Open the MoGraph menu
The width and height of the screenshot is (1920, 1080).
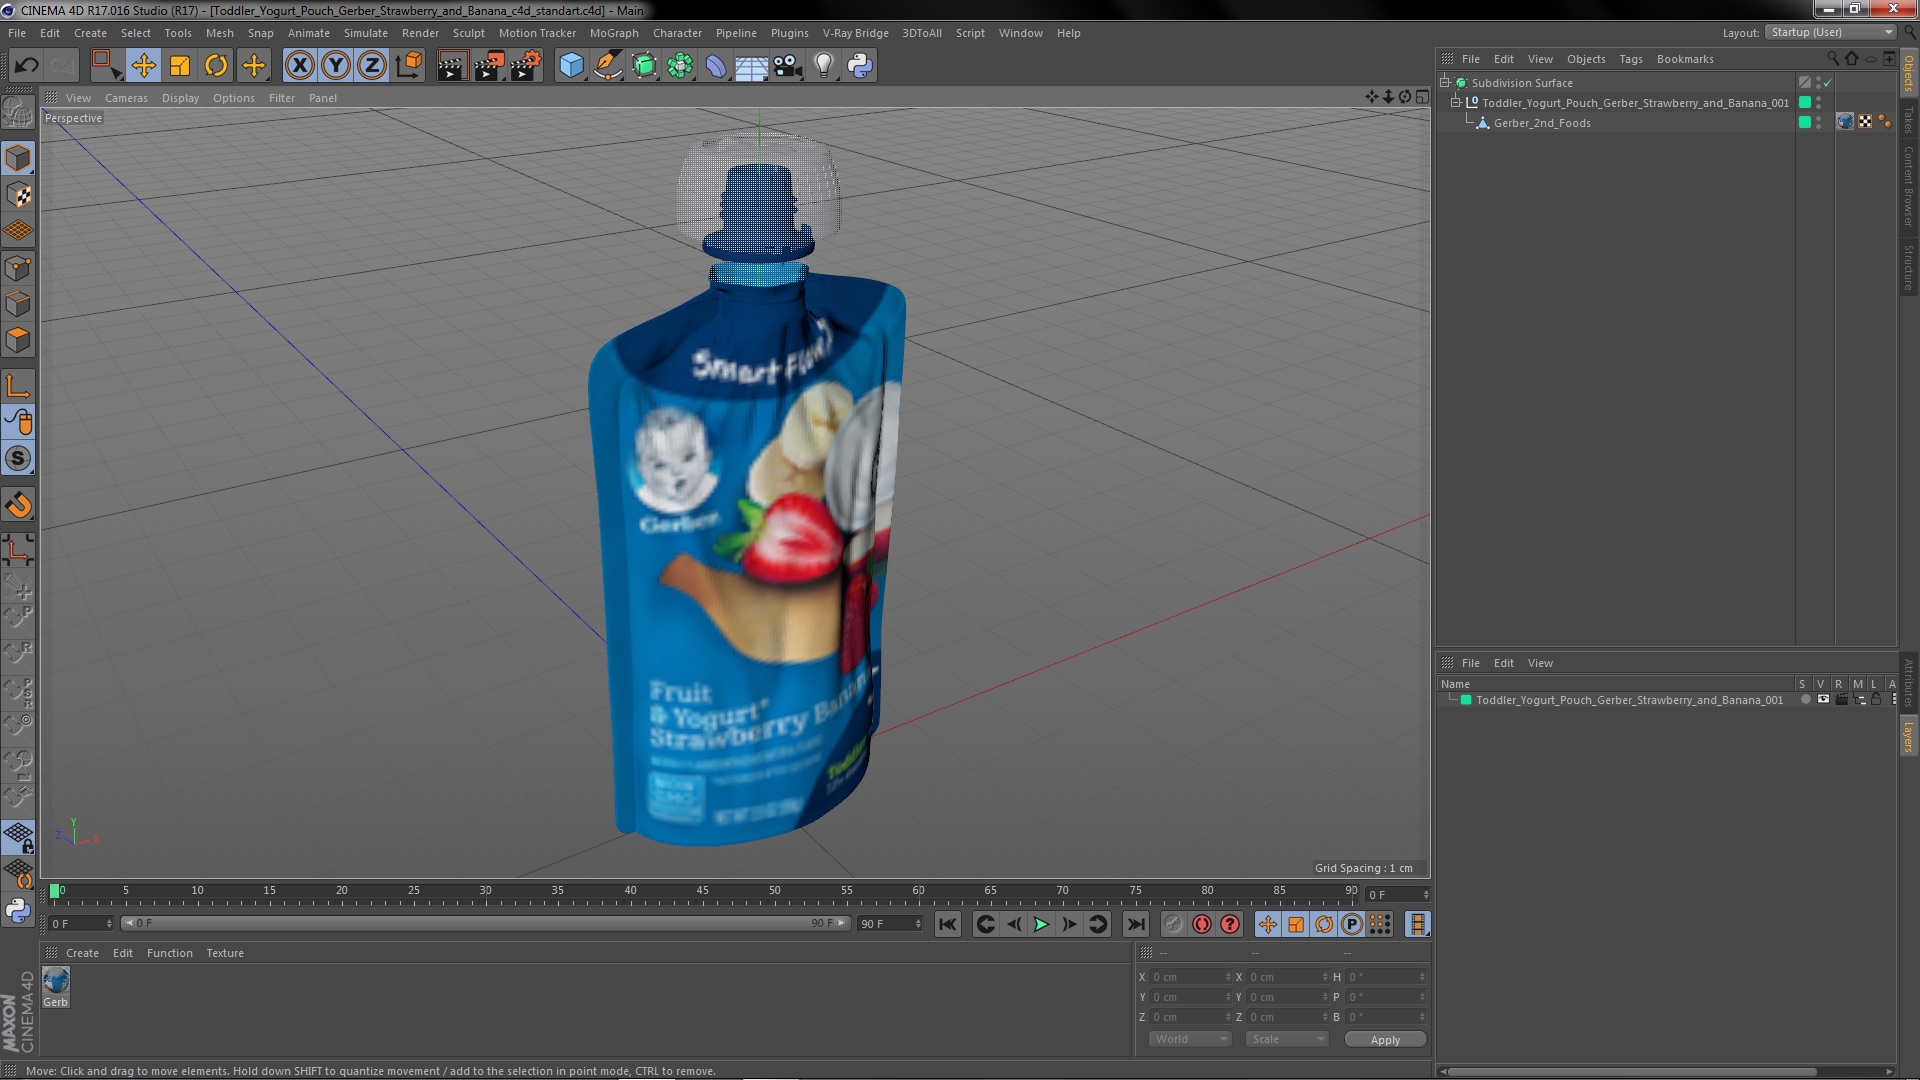coord(614,33)
